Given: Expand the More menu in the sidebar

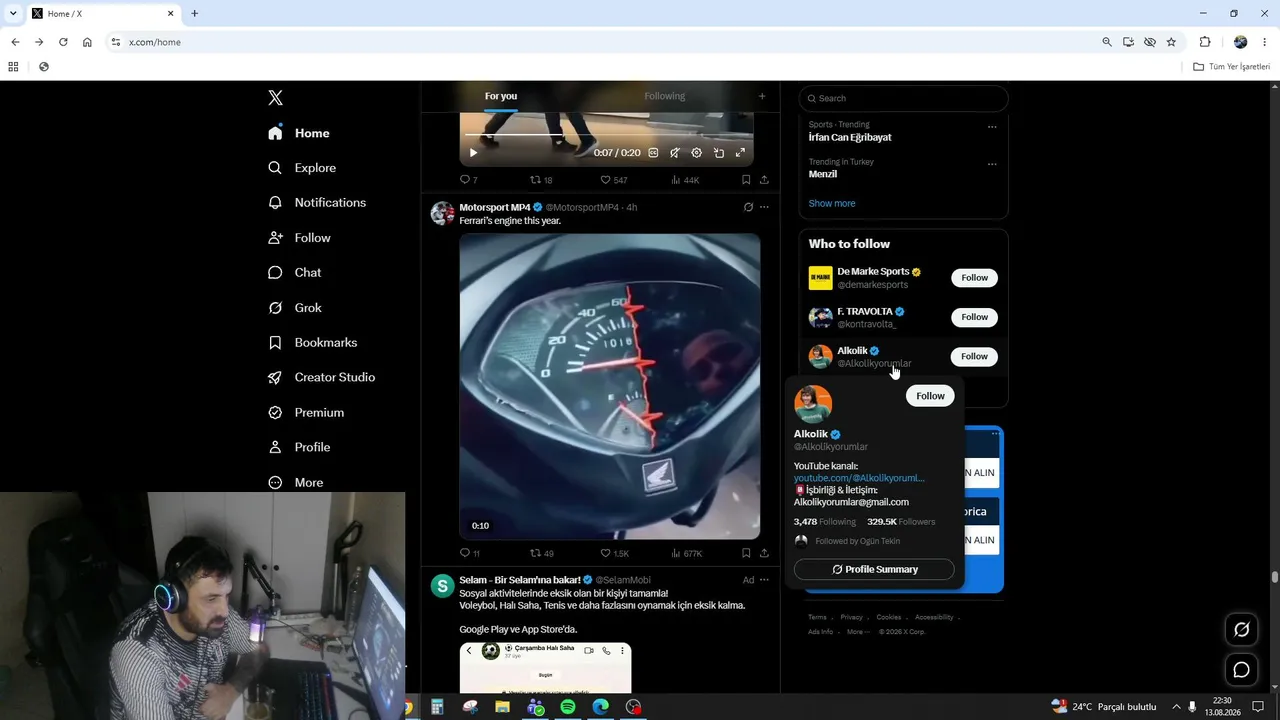Looking at the screenshot, I should [295, 482].
